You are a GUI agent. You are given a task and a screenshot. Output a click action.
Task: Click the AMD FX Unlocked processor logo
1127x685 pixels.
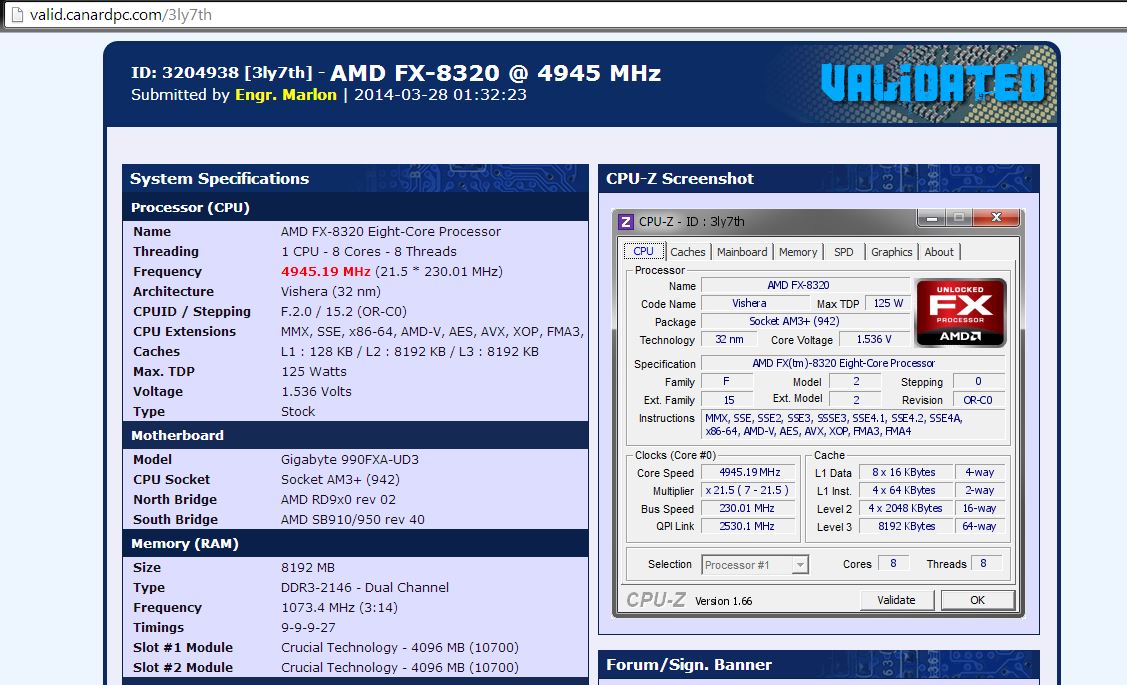(x=960, y=313)
